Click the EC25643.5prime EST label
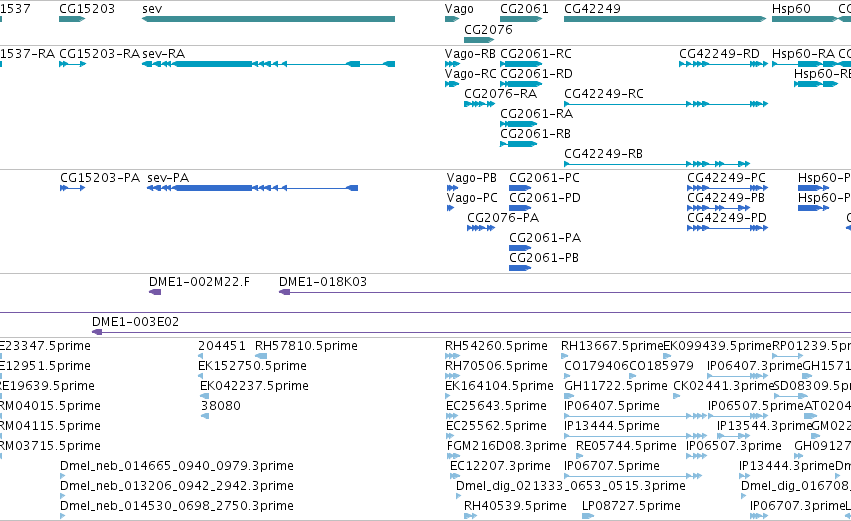 tap(497, 406)
